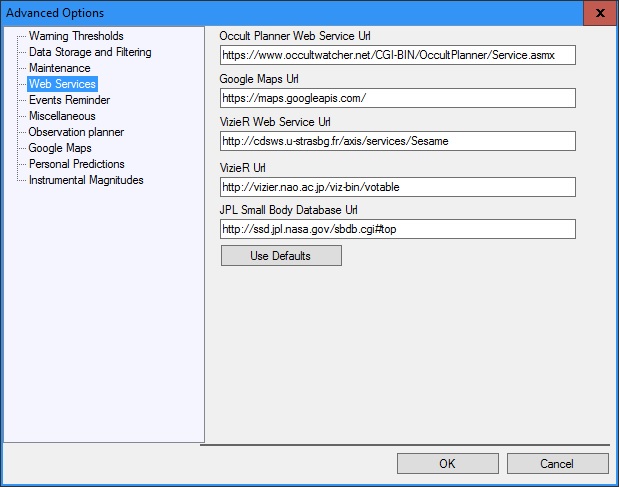The image size is (619, 487).
Task: Select Web Services in the options tree
Action: click(x=62, y=84)
